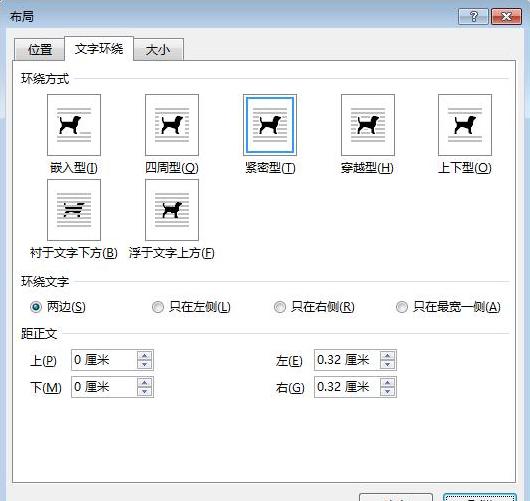Image resolution: width=530 pixels, height=501 pixels.
Task: Increase the 左(E) distance value
Action: coord(387,356)
